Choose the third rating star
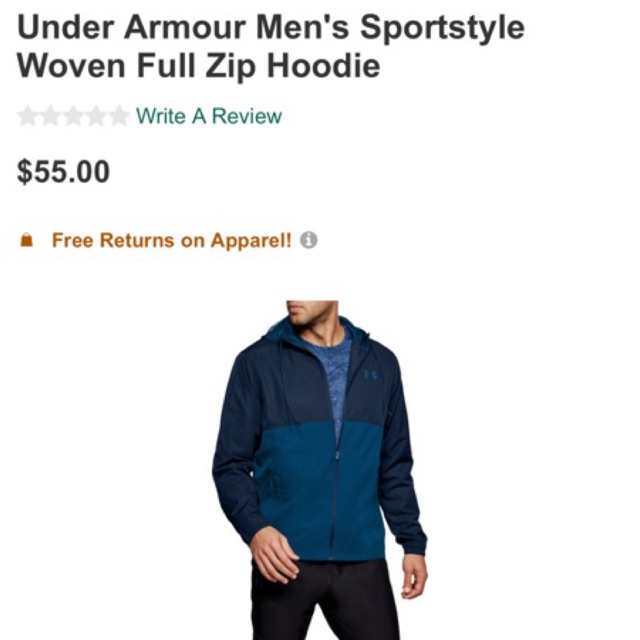The width and height of the screenshot is (640, 640). (x=73, y=116)
